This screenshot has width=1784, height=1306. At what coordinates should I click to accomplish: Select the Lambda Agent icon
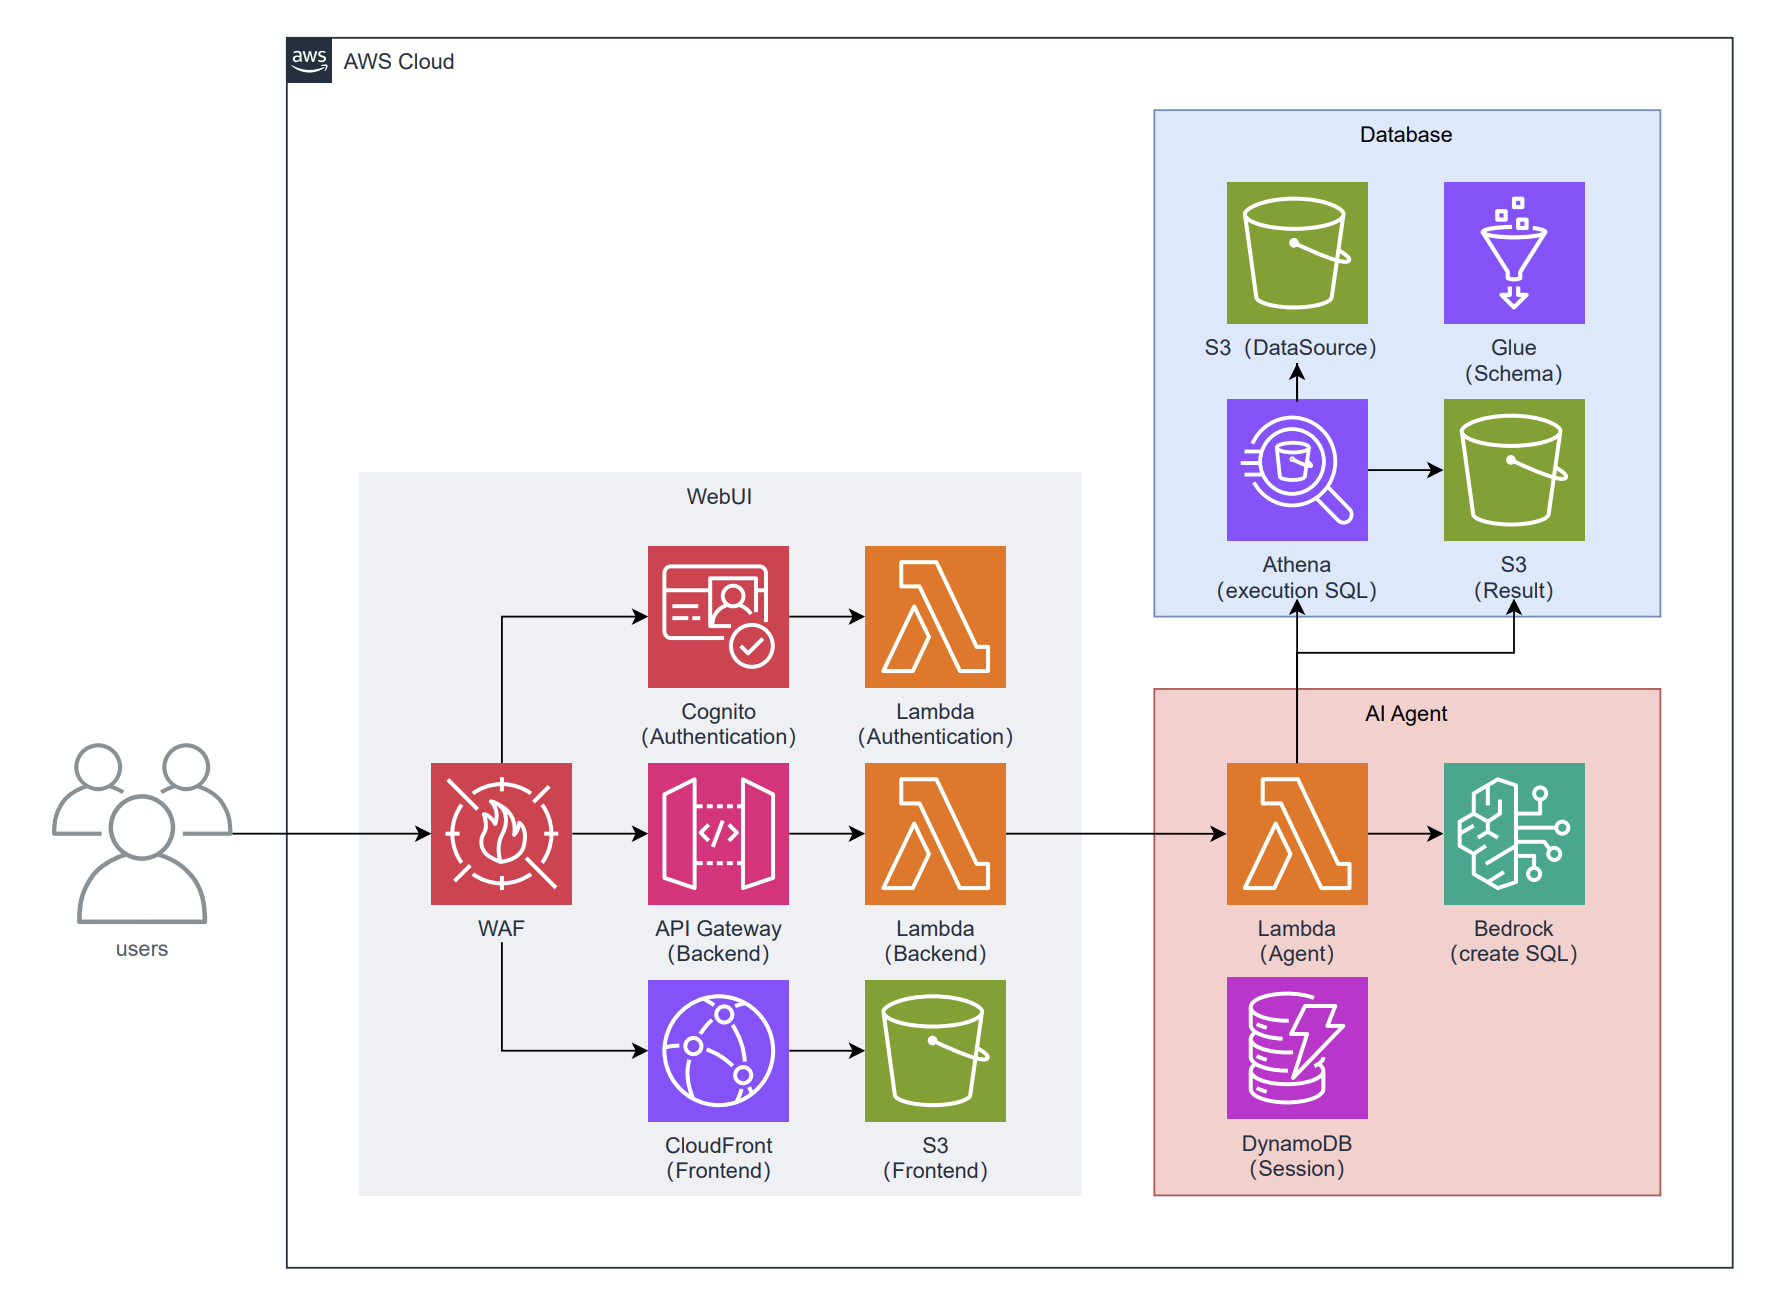point(1297,833)
